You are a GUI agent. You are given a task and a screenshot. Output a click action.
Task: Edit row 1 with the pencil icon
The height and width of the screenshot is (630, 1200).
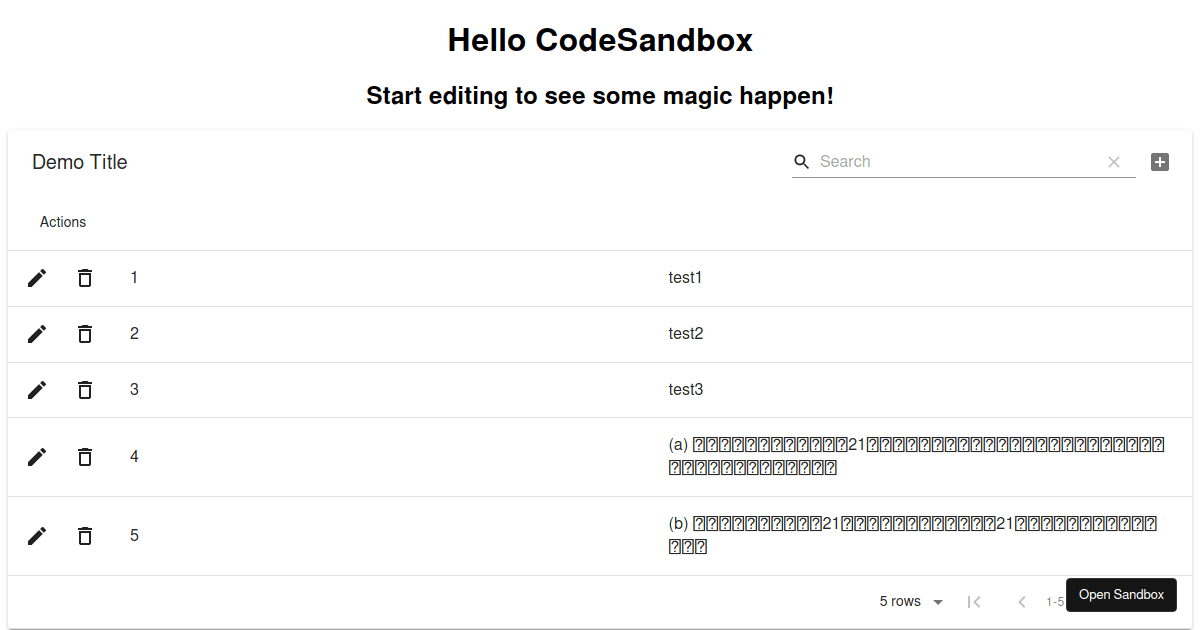(x=37, y=278)
